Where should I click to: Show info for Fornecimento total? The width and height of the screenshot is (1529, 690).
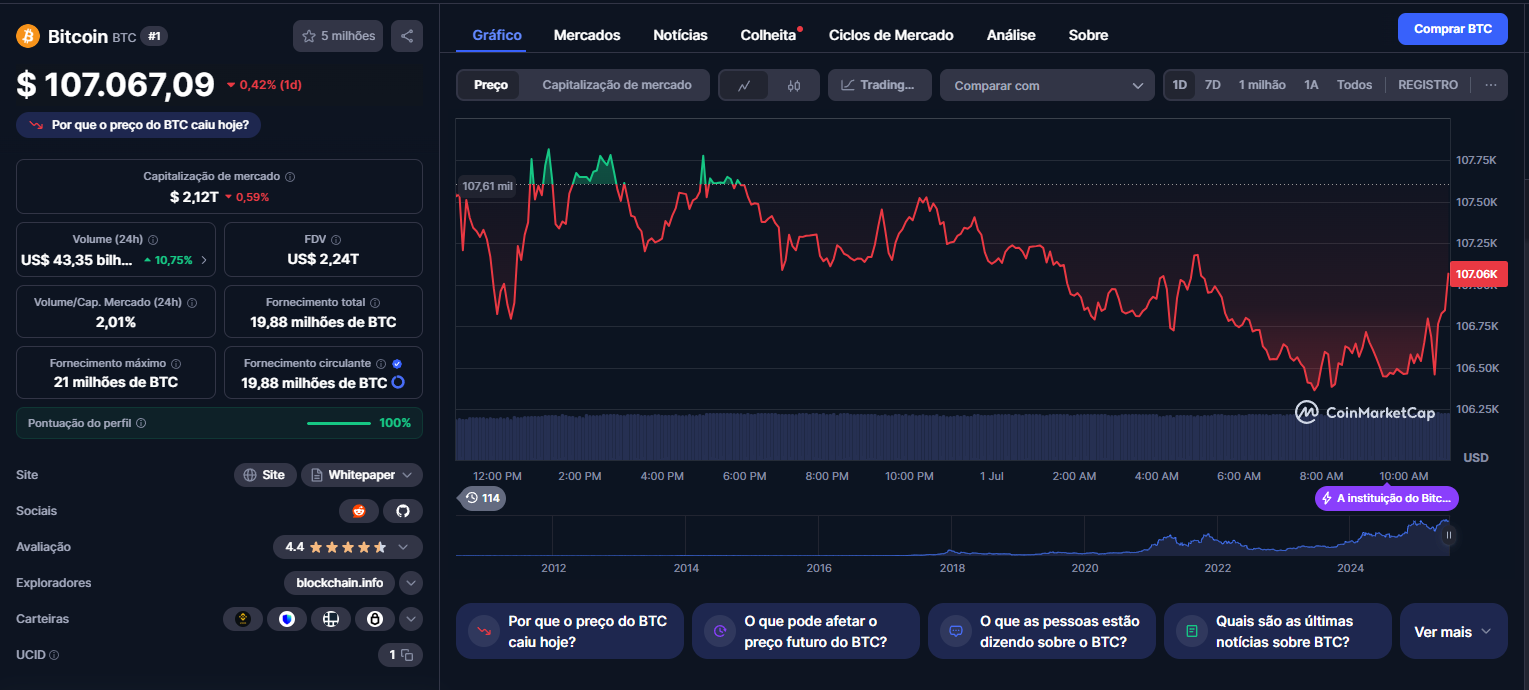pos(375,302)
